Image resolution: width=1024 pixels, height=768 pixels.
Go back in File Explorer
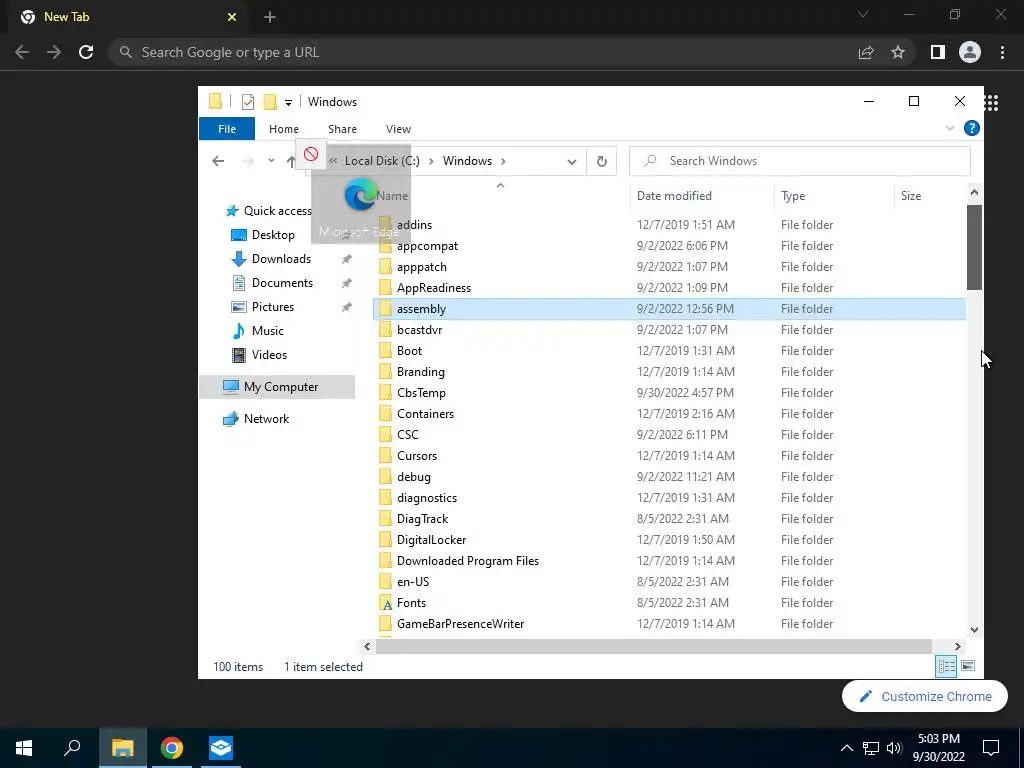click(218, 161)
